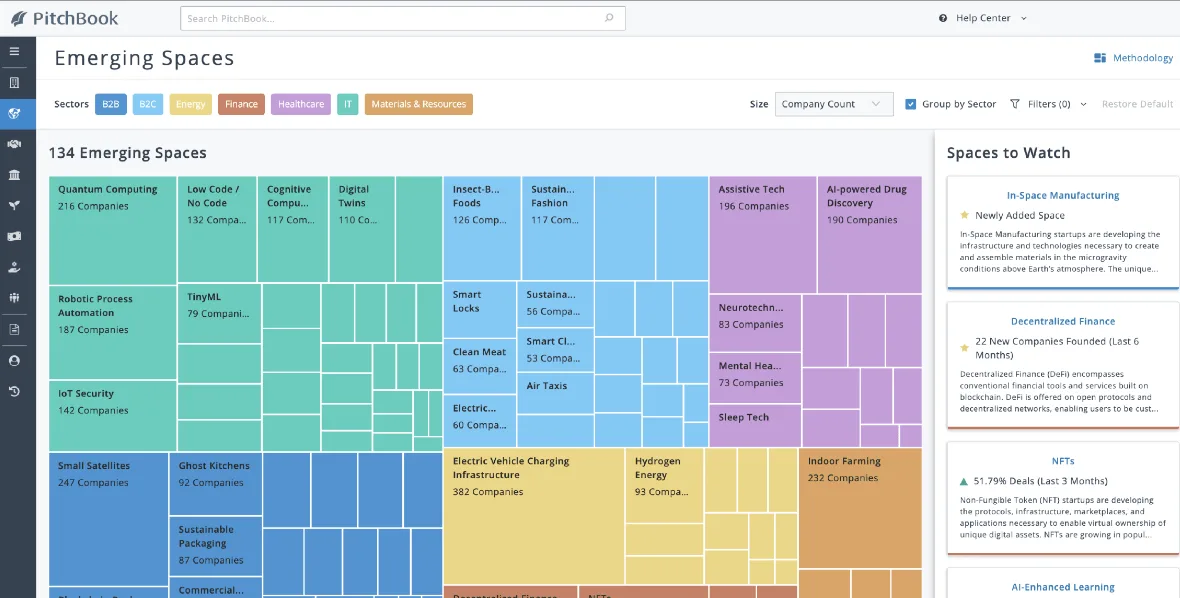Open the In-Space Manufacturing link
Screen dimensions: 1180x598
[1063, 196]
